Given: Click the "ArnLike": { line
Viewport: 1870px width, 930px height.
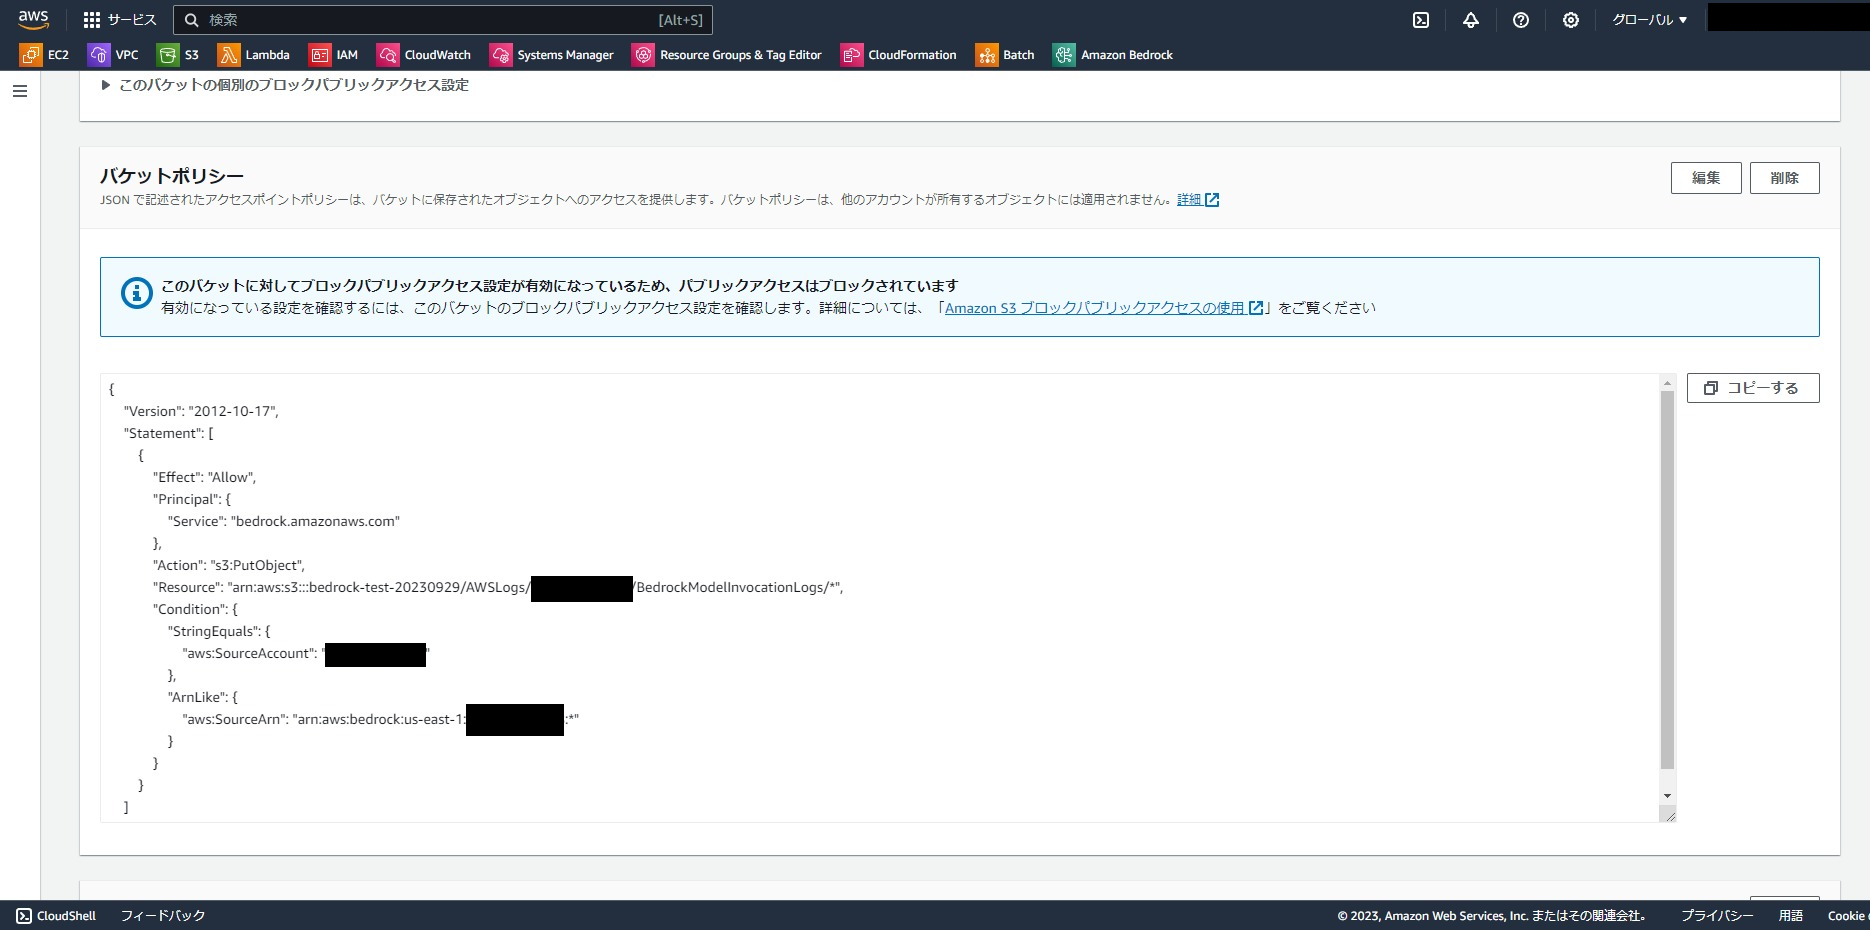Looking at the screenshot, I should pyautogui.click(x=203, y=697).
